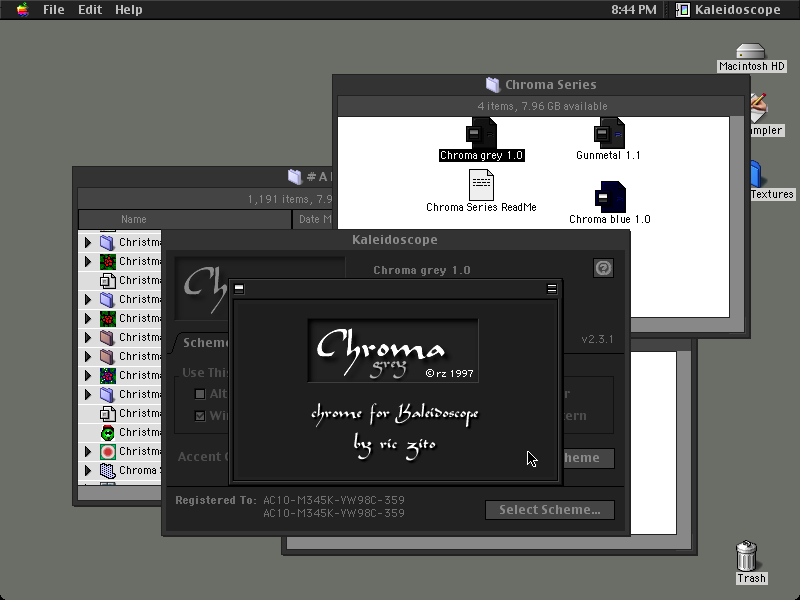This screenshot has height=600, width=800.
Task: Click the folder icon in the '# A' window title
Action: tap(295, 177)
